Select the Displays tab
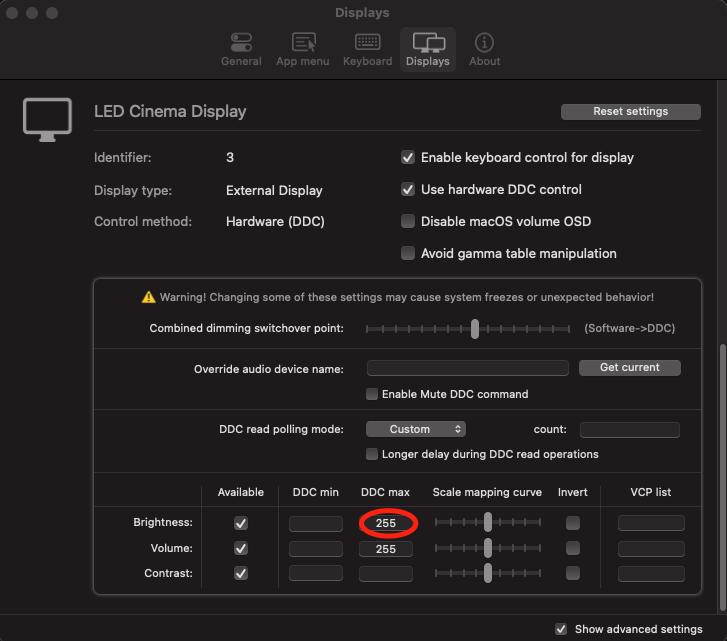 pos(427,49)
